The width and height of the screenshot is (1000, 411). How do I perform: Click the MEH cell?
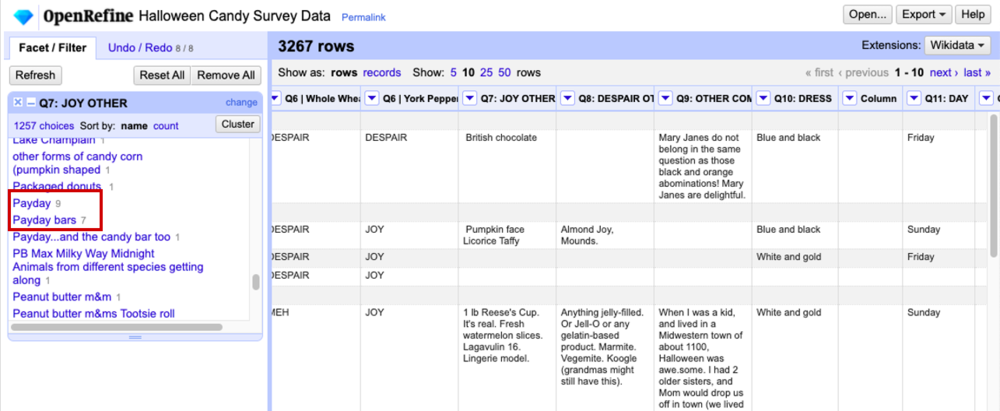click(x=314, y=358)
